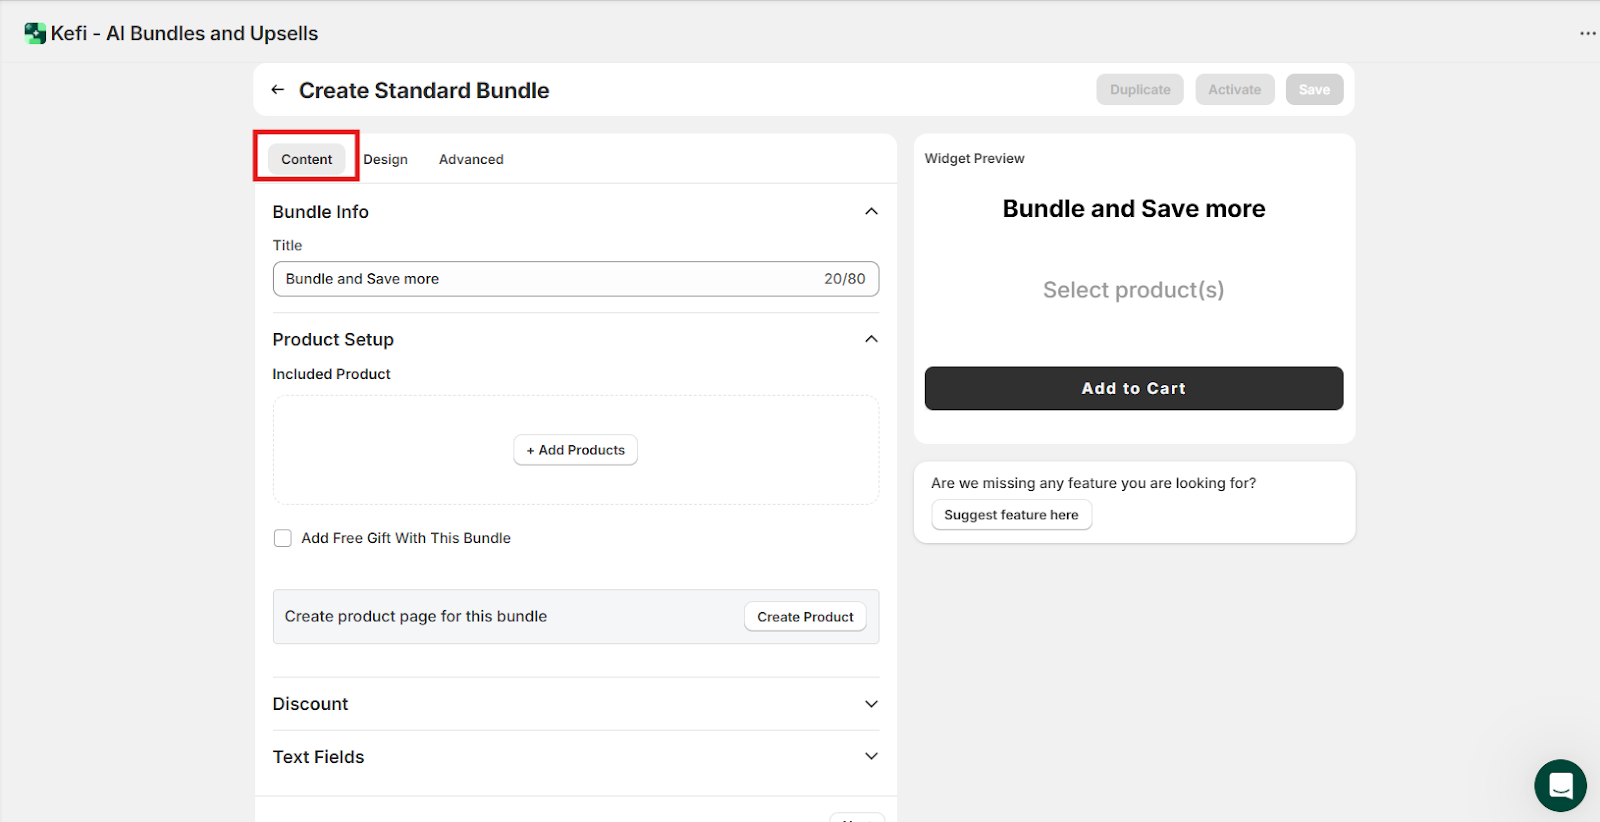Enable Add Free Gift With This Bundle

tap(283, 538)
